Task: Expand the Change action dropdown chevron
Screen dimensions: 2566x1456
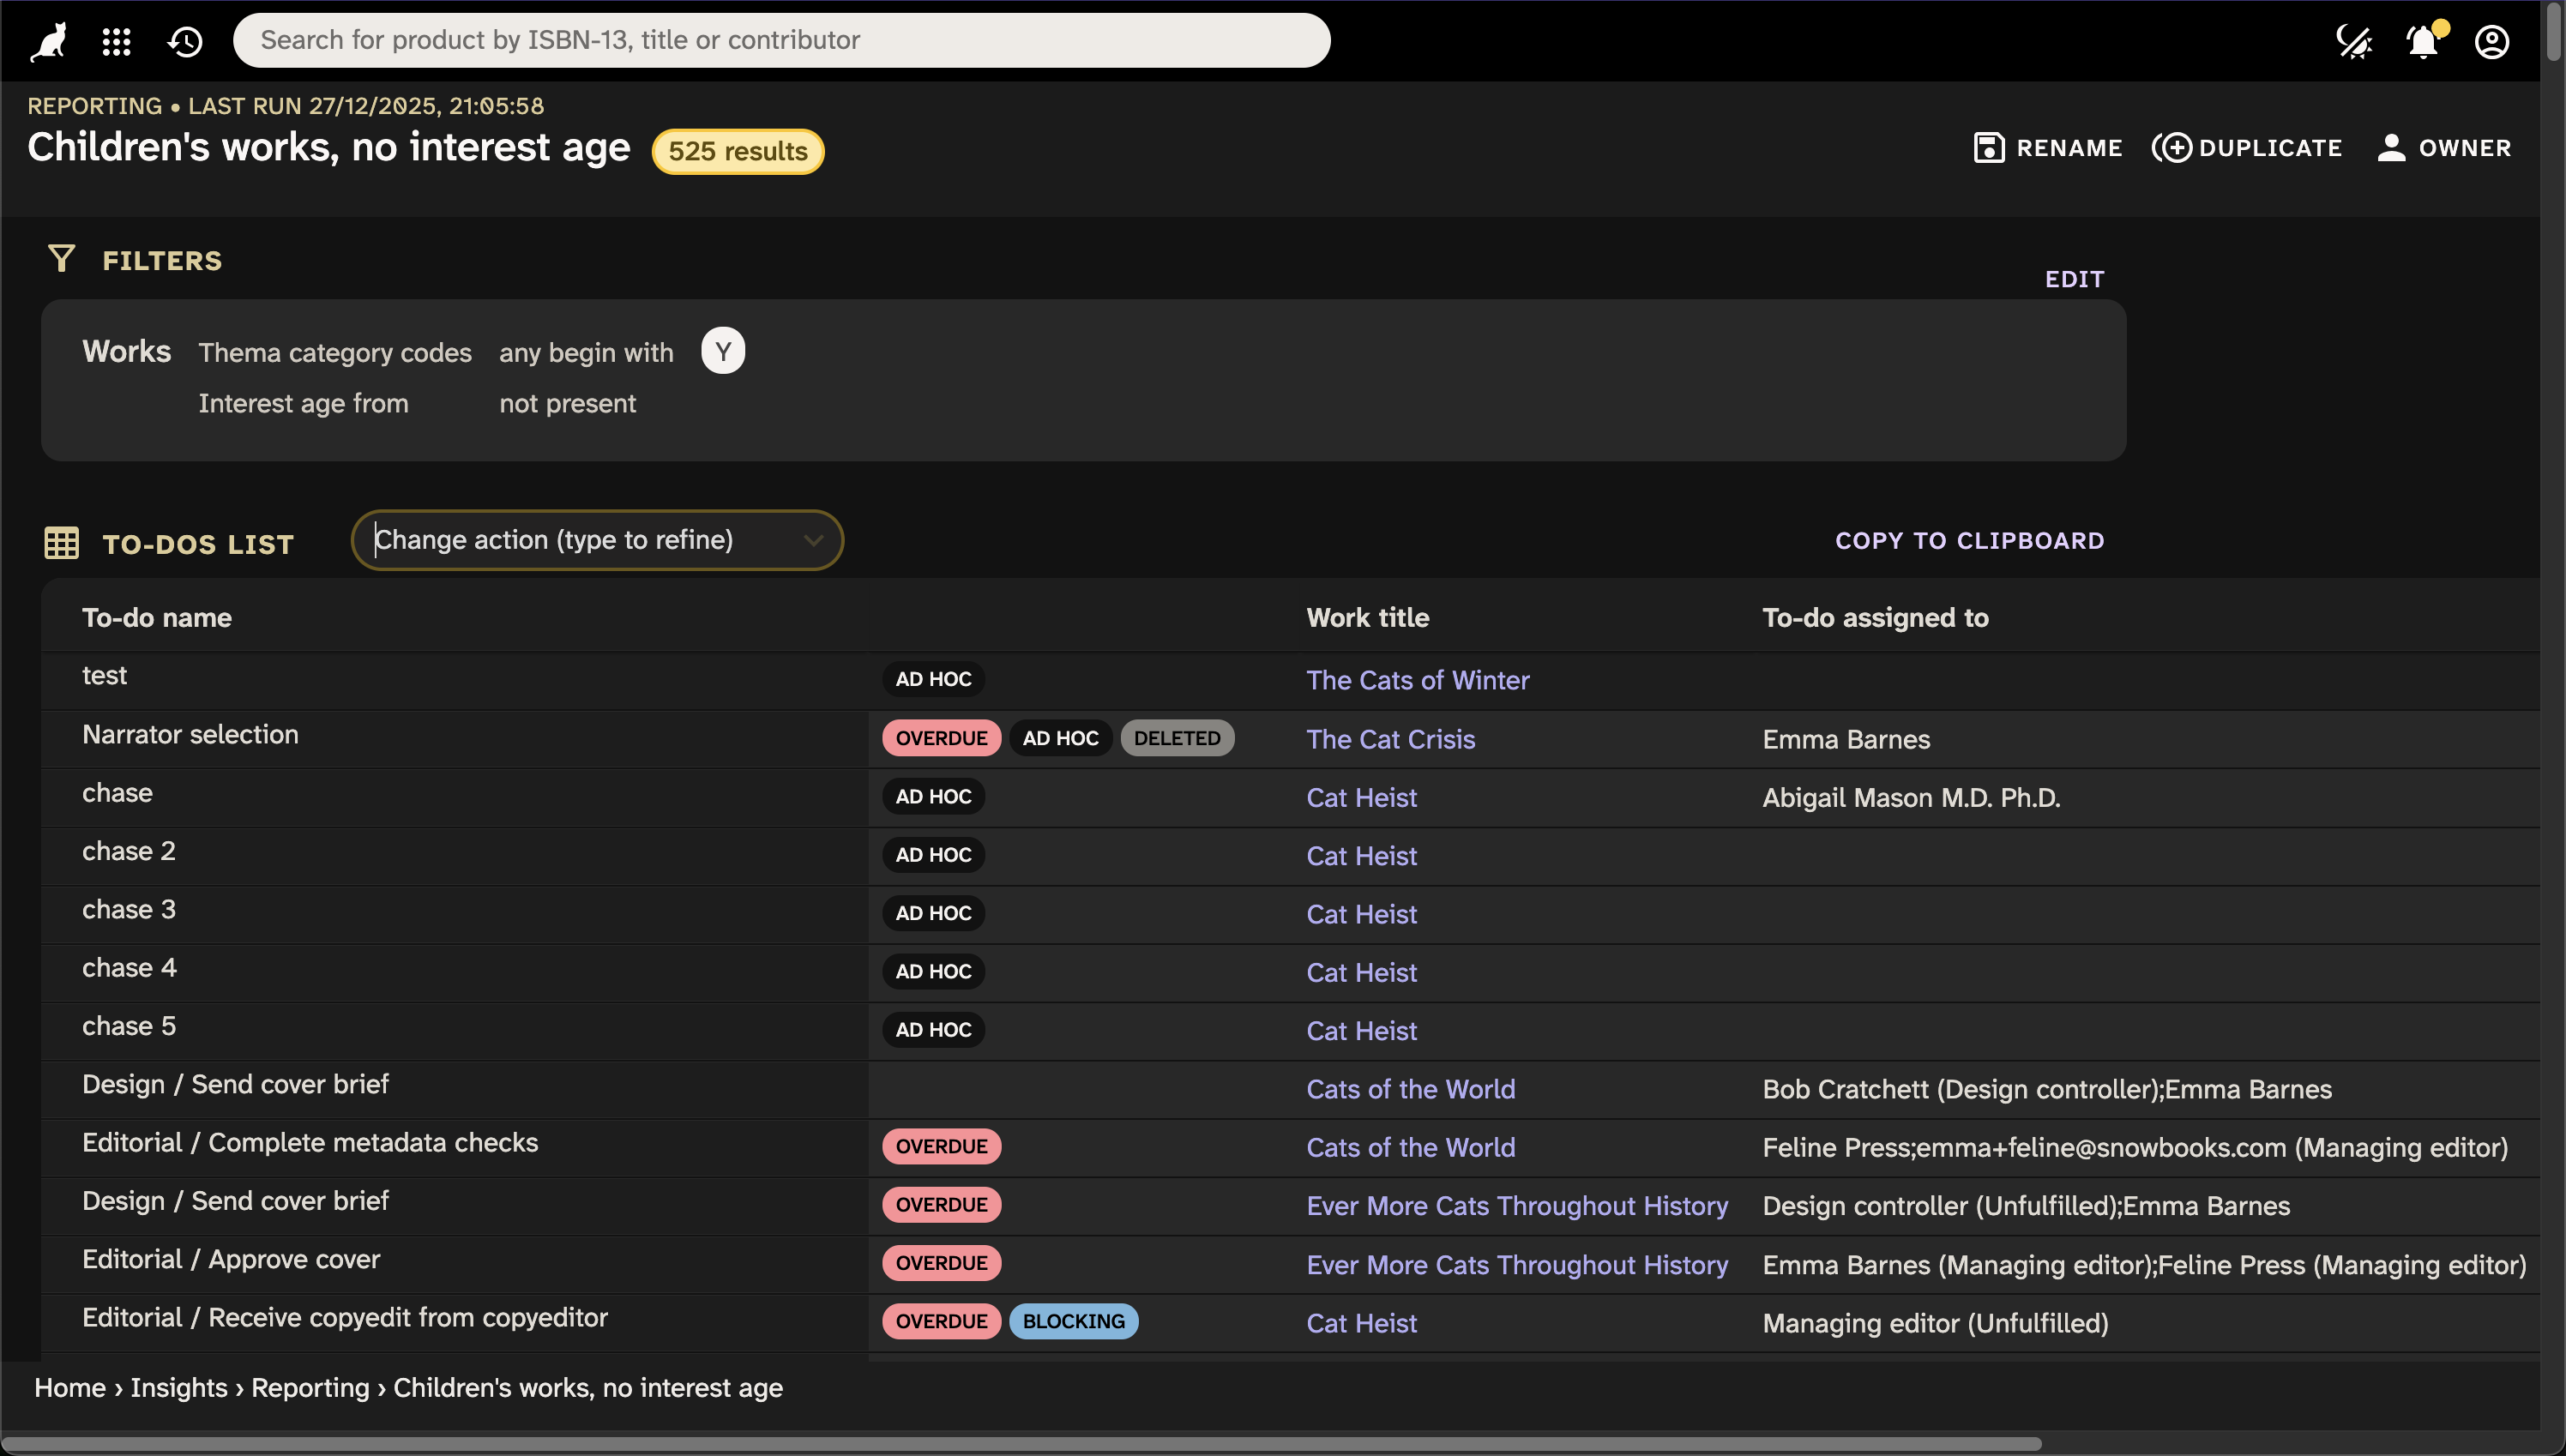Action: (x=813, y=540)
